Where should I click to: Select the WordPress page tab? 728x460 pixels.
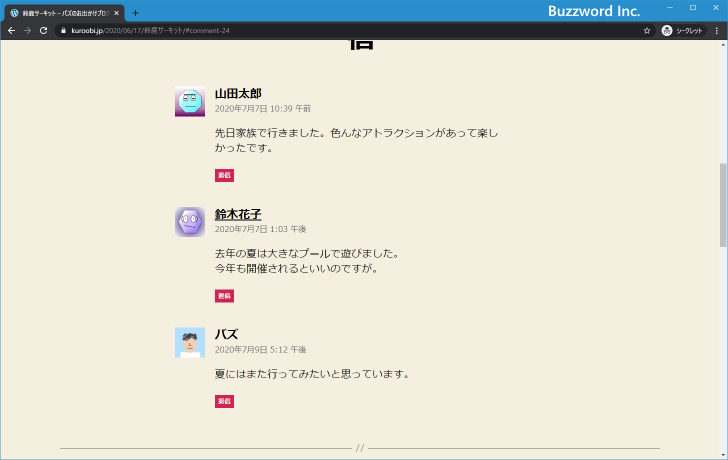click(x=62, y=13)
